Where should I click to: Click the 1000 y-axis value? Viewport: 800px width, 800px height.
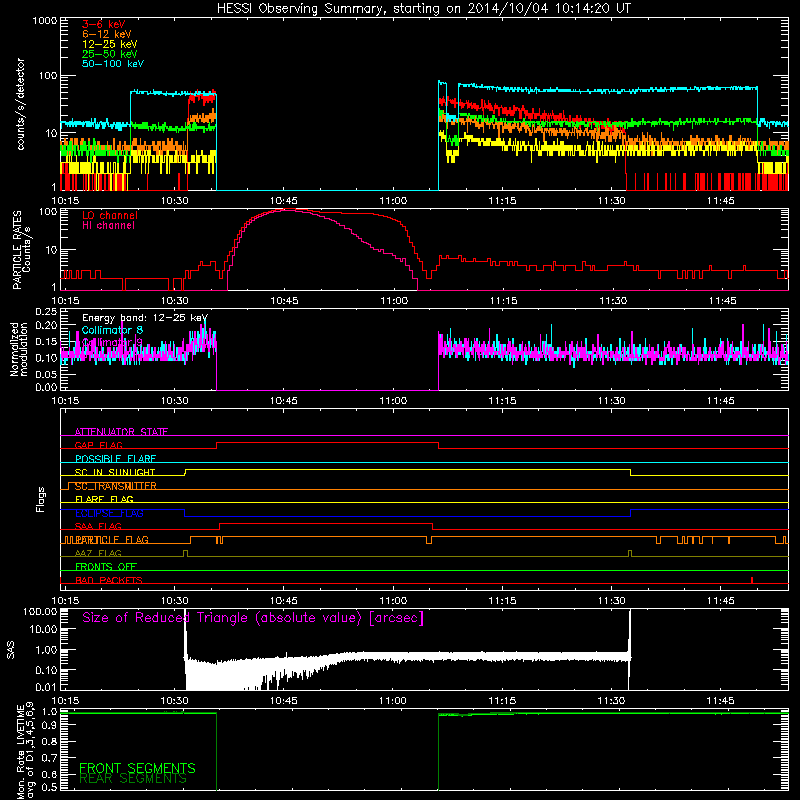click(x=44, y=21)
